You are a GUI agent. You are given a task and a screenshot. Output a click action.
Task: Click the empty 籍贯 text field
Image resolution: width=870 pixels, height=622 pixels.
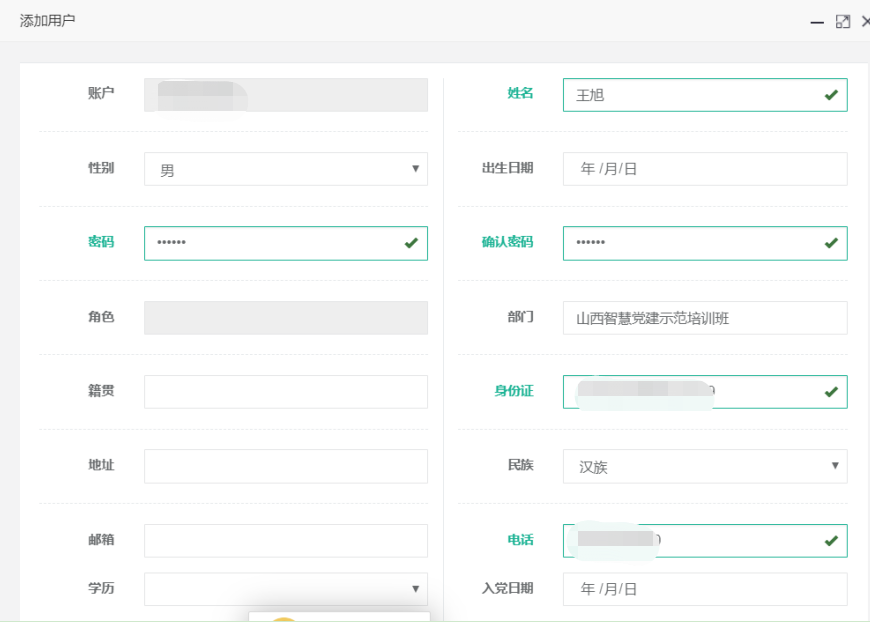[285, 392]
